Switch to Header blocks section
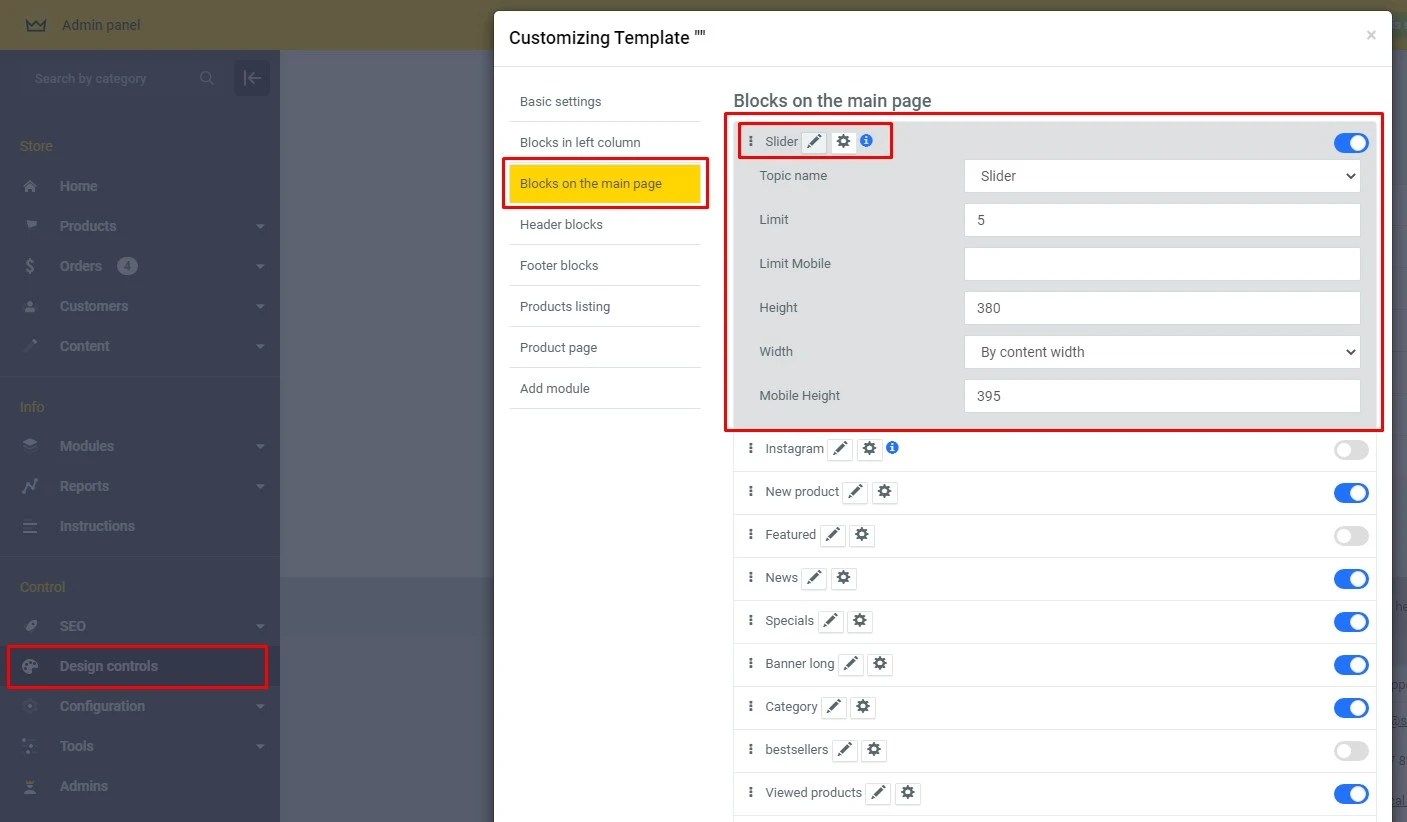 [561, 225]
